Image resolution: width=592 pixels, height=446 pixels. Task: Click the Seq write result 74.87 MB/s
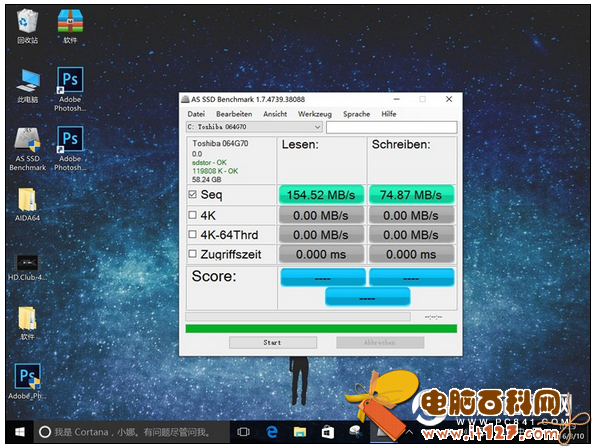[x=411, y=195]
